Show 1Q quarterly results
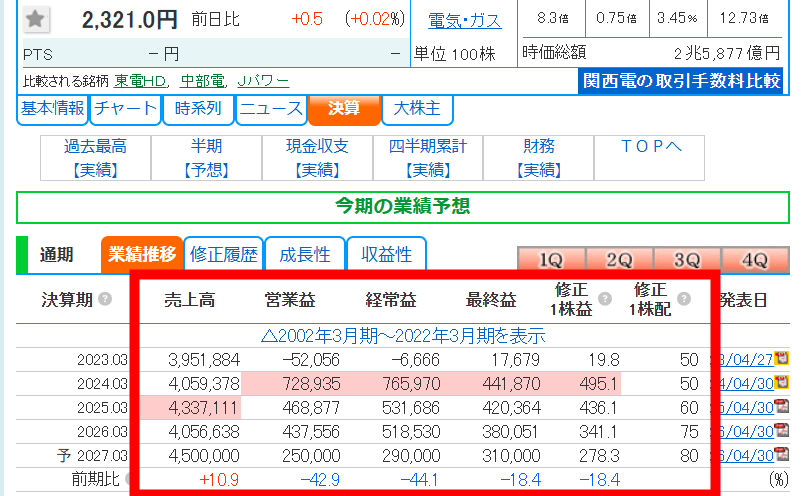The height and width of the screenshot is (496, 805). tap(551, 260)
